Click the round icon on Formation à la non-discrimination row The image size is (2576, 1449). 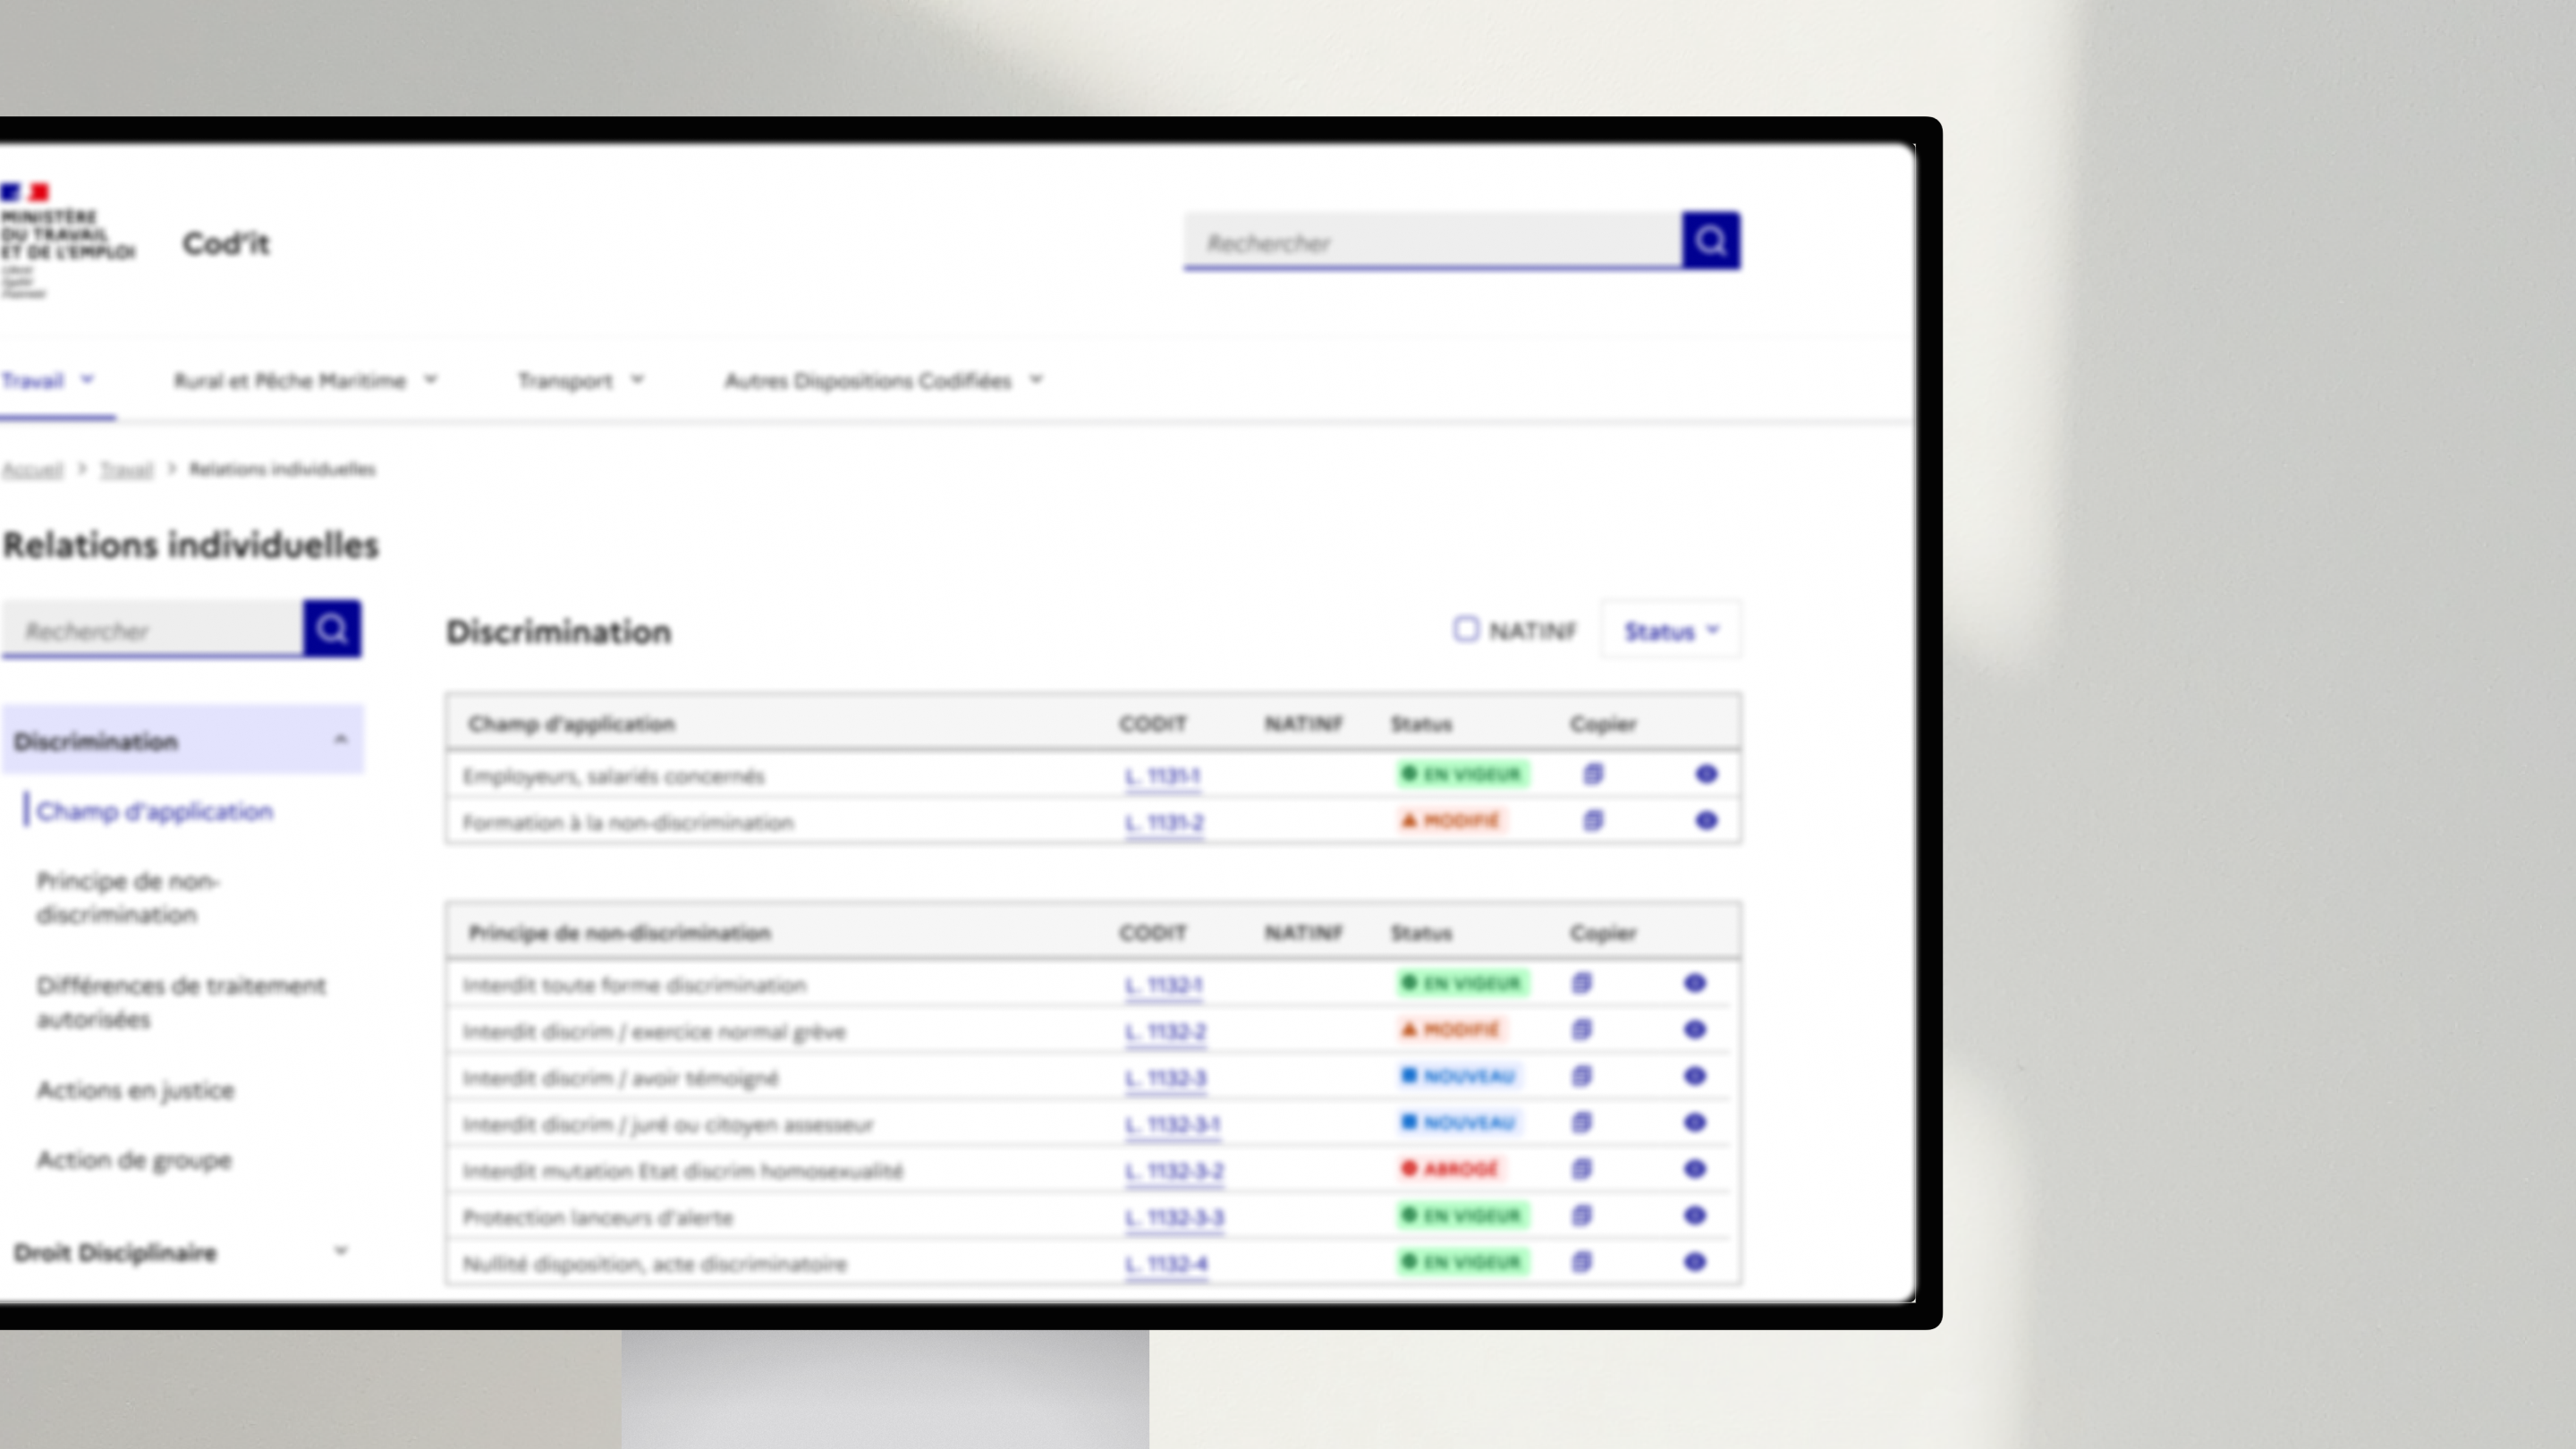tap(1706, 821)
